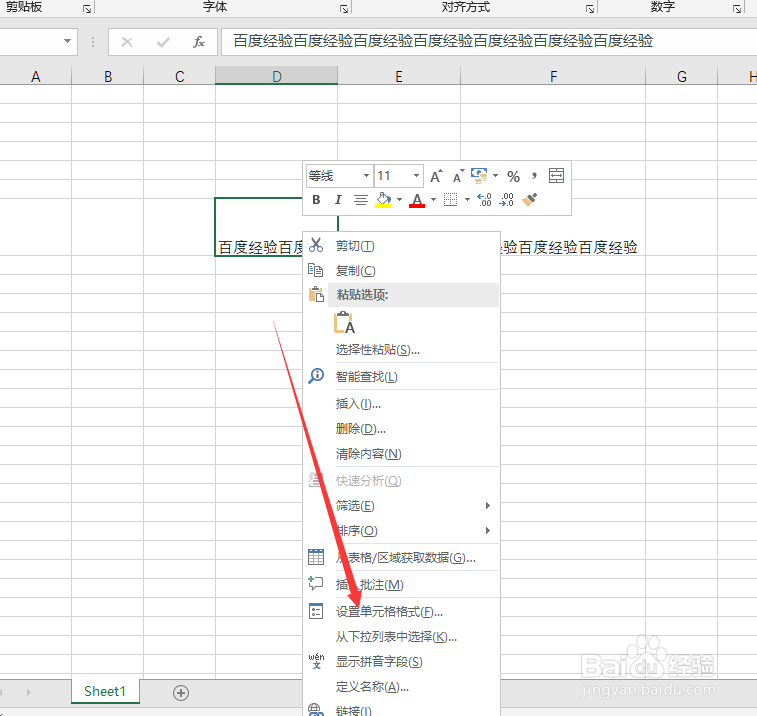The height and width of the screenshot is (716, 757).
Task: Toggle Bold in mini toolbar
Action: (x=316, y=199)
